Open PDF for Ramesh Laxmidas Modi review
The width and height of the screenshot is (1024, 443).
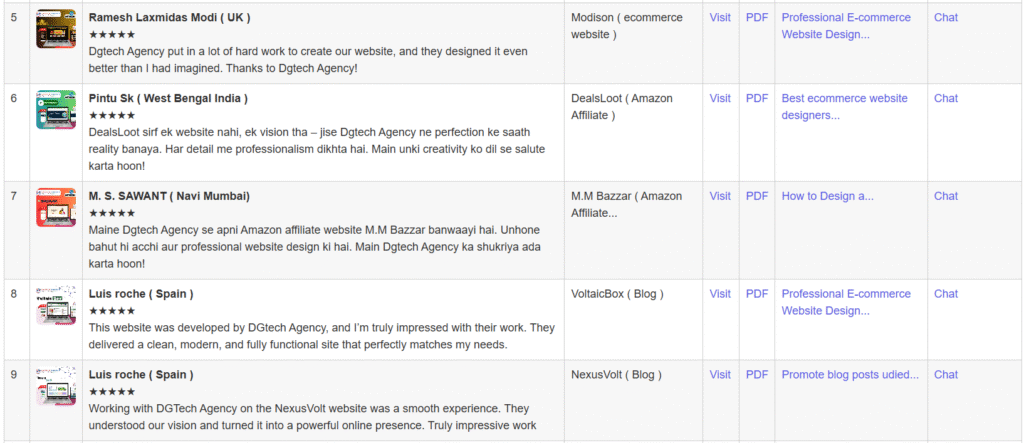757,18
